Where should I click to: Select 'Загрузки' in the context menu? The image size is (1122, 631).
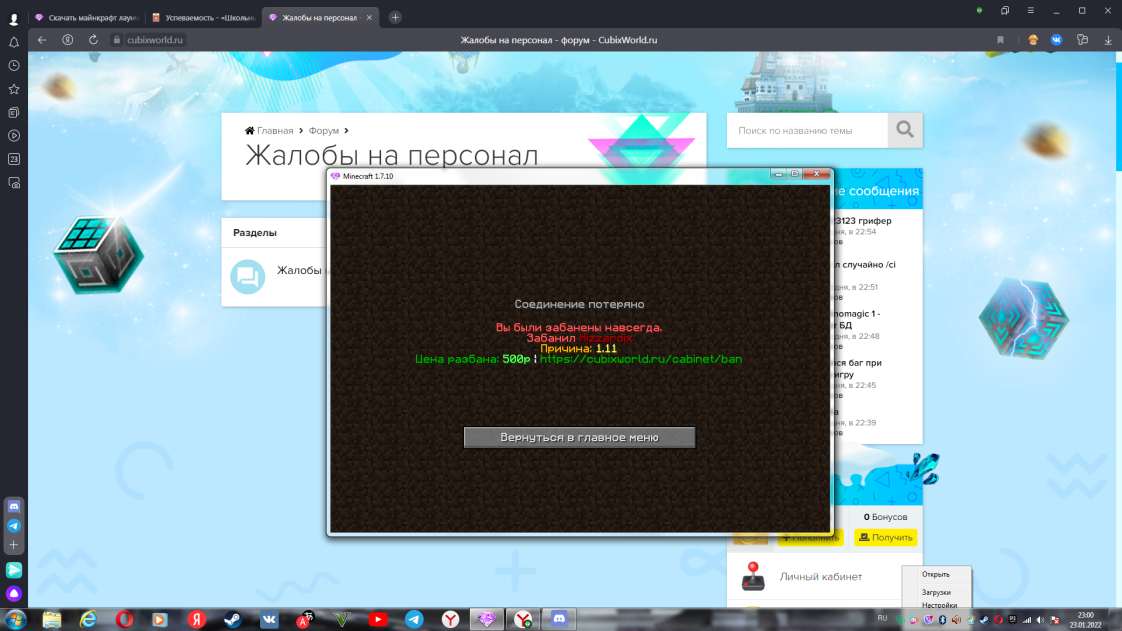936,592
